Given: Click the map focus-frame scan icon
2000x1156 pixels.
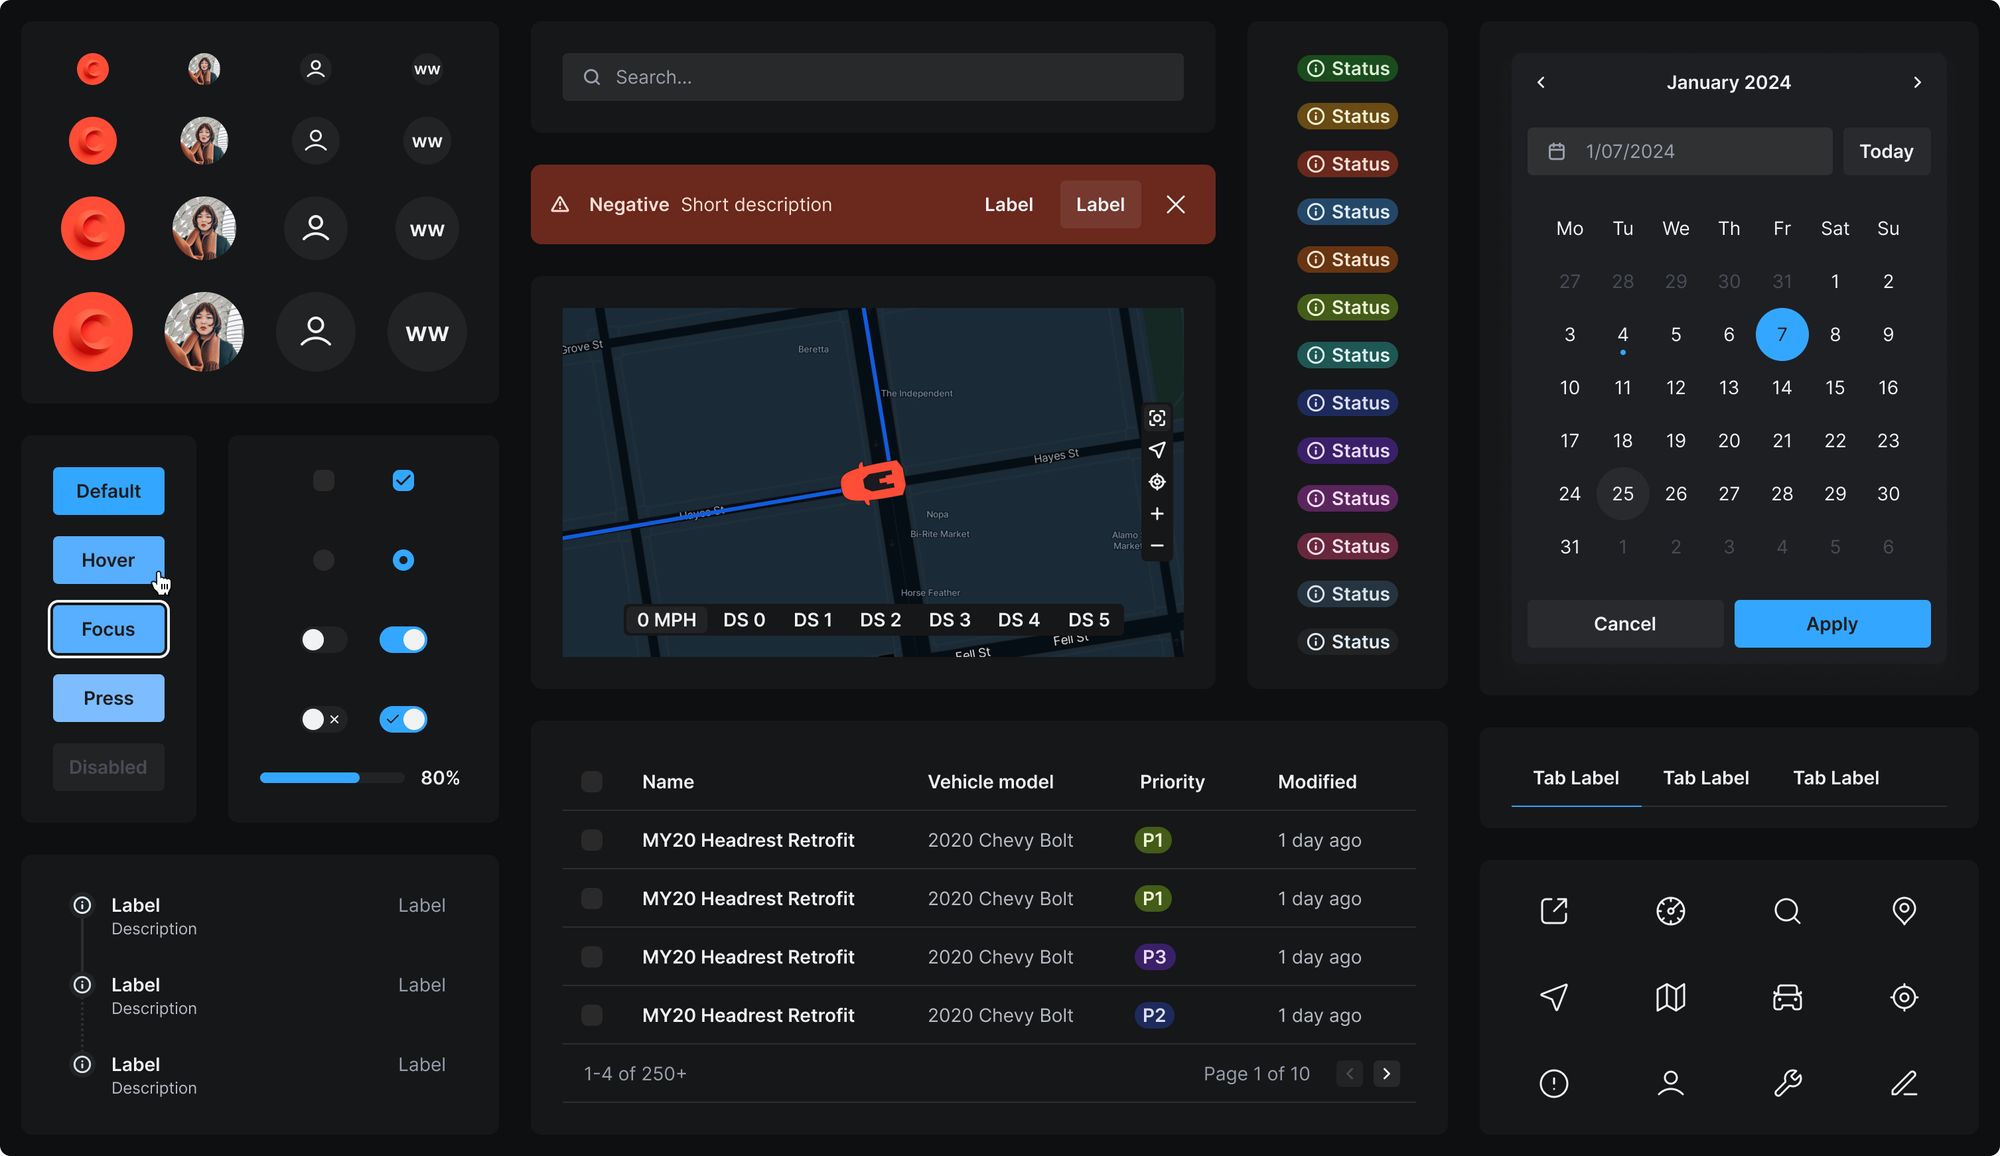Looking at the screenshot, I should [1157, 418].
